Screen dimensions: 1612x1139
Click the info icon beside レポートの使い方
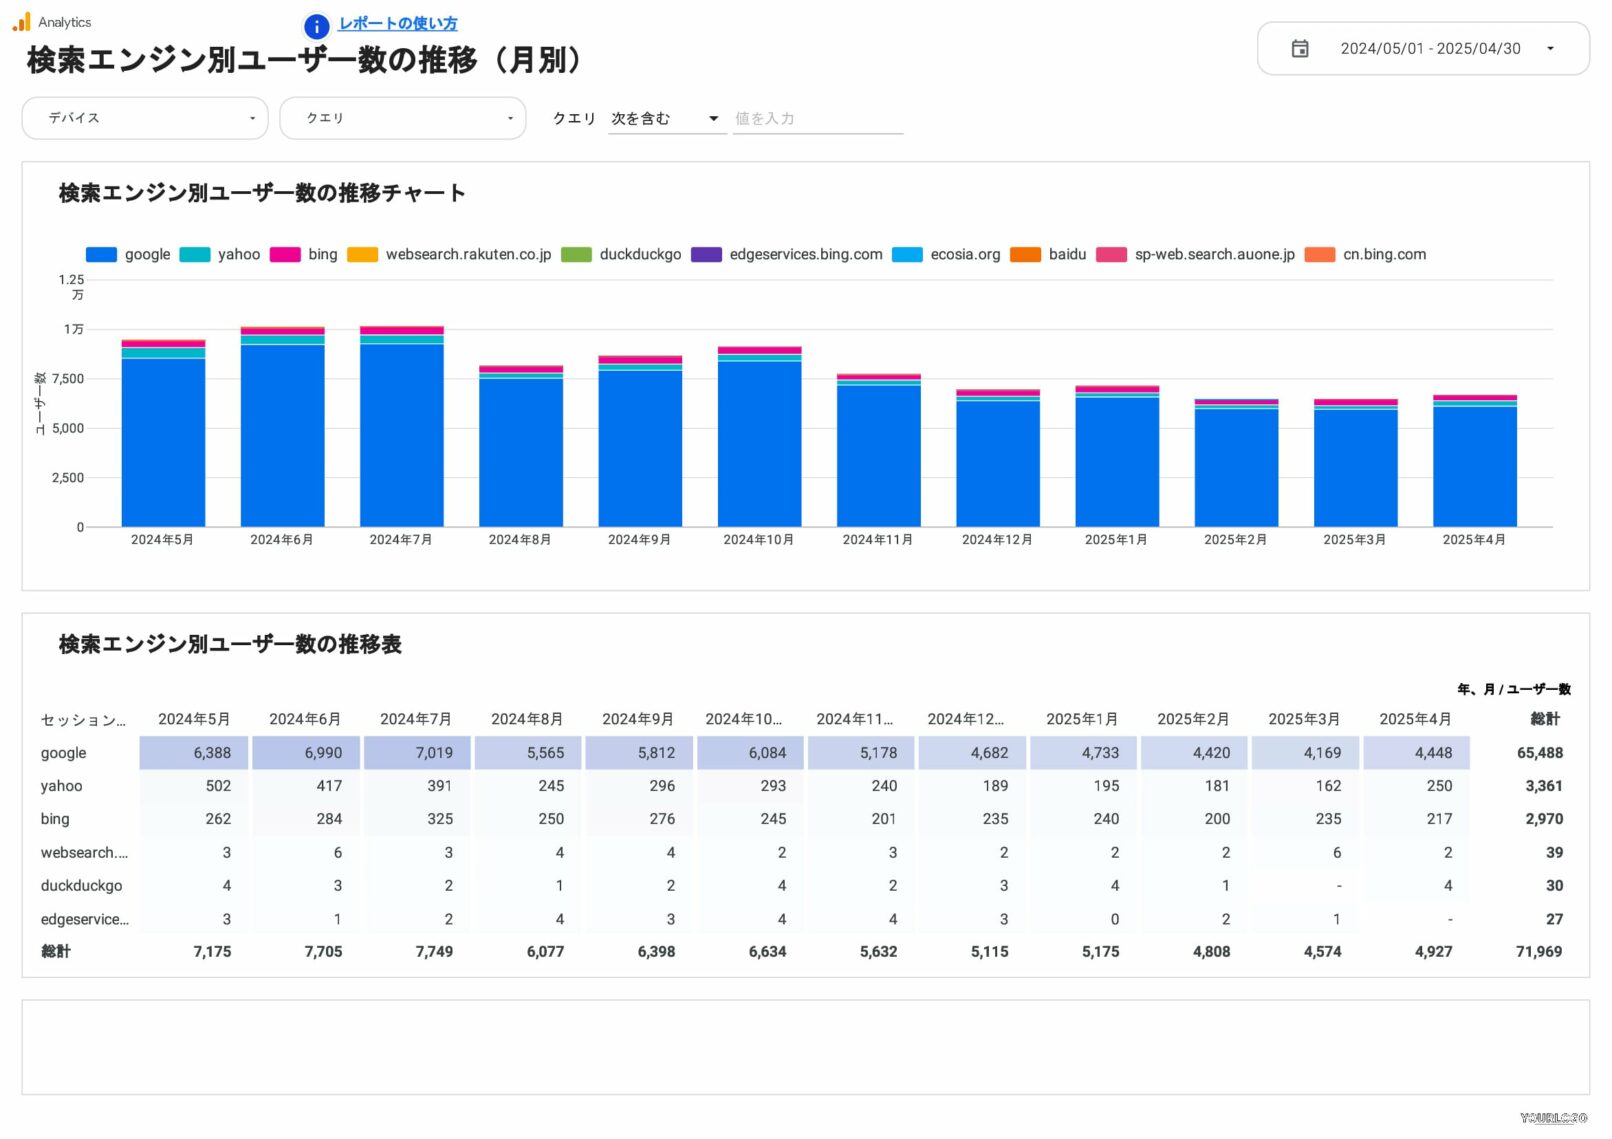[315, 27]
